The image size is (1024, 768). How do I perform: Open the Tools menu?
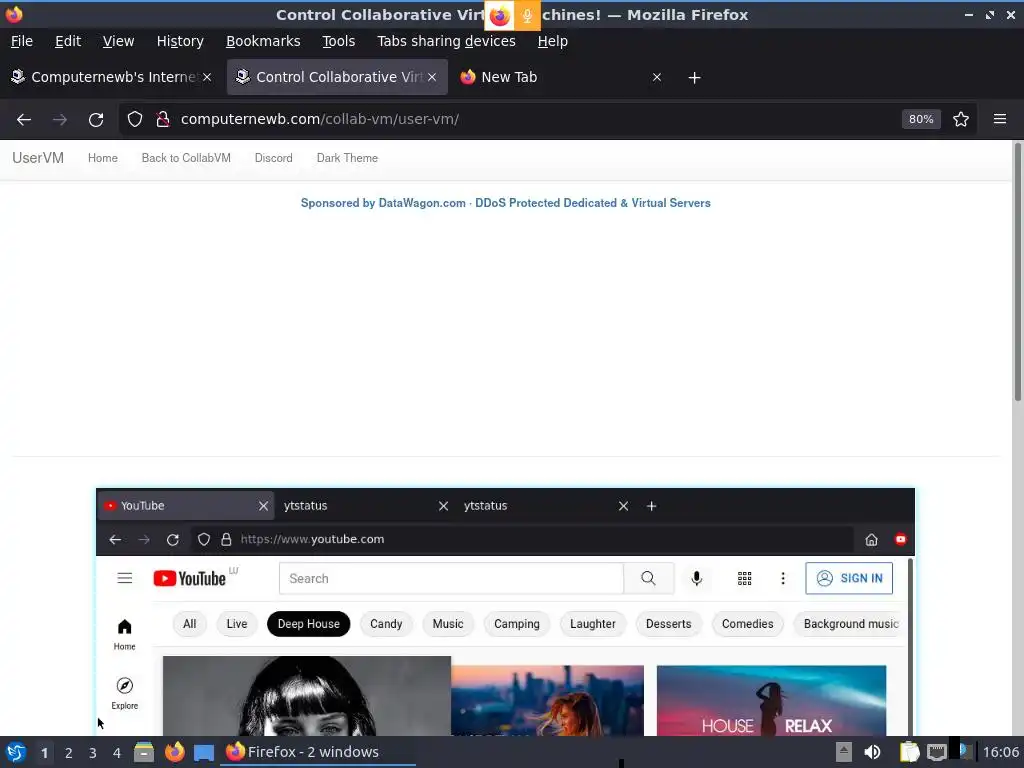point(338,41)
